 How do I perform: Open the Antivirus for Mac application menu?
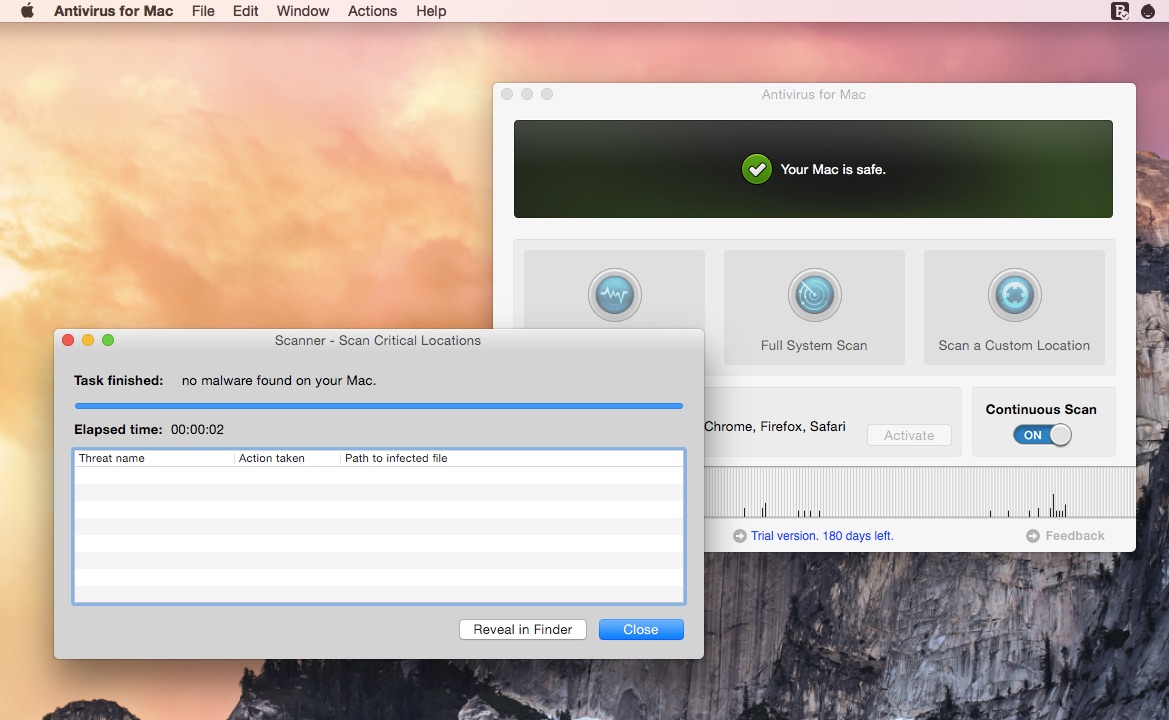coord(113,11)
